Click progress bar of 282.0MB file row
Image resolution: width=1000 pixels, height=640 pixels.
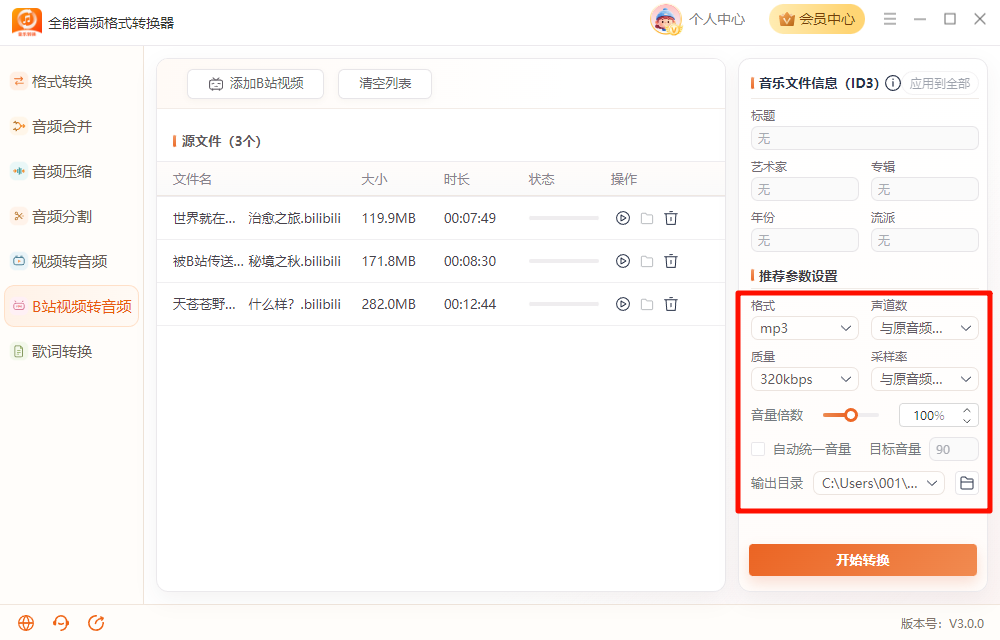pos(564,304)
